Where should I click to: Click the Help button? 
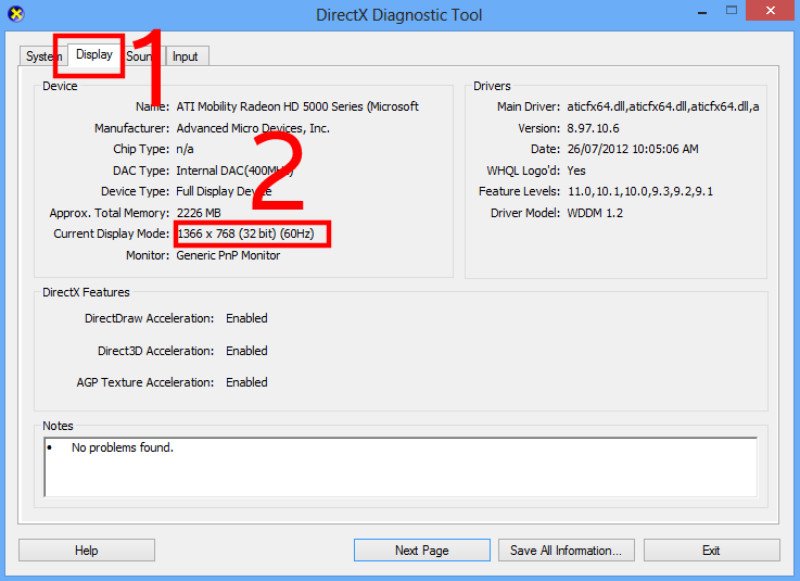(85, 549)
